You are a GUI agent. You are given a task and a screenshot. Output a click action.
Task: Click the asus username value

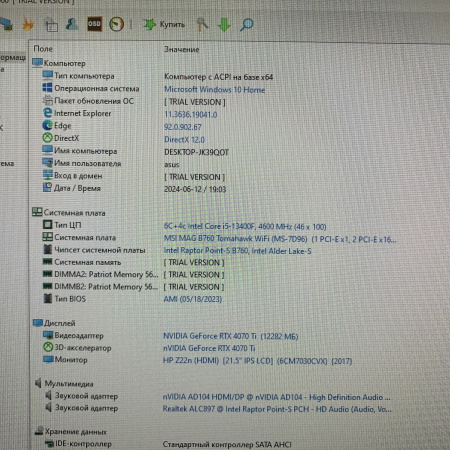tap(172, 165)
